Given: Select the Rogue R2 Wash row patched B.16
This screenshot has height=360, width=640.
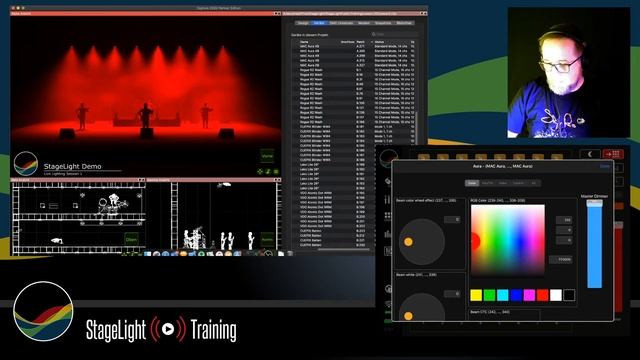Looking at the screenshot, I should click(x=354, y=75).
